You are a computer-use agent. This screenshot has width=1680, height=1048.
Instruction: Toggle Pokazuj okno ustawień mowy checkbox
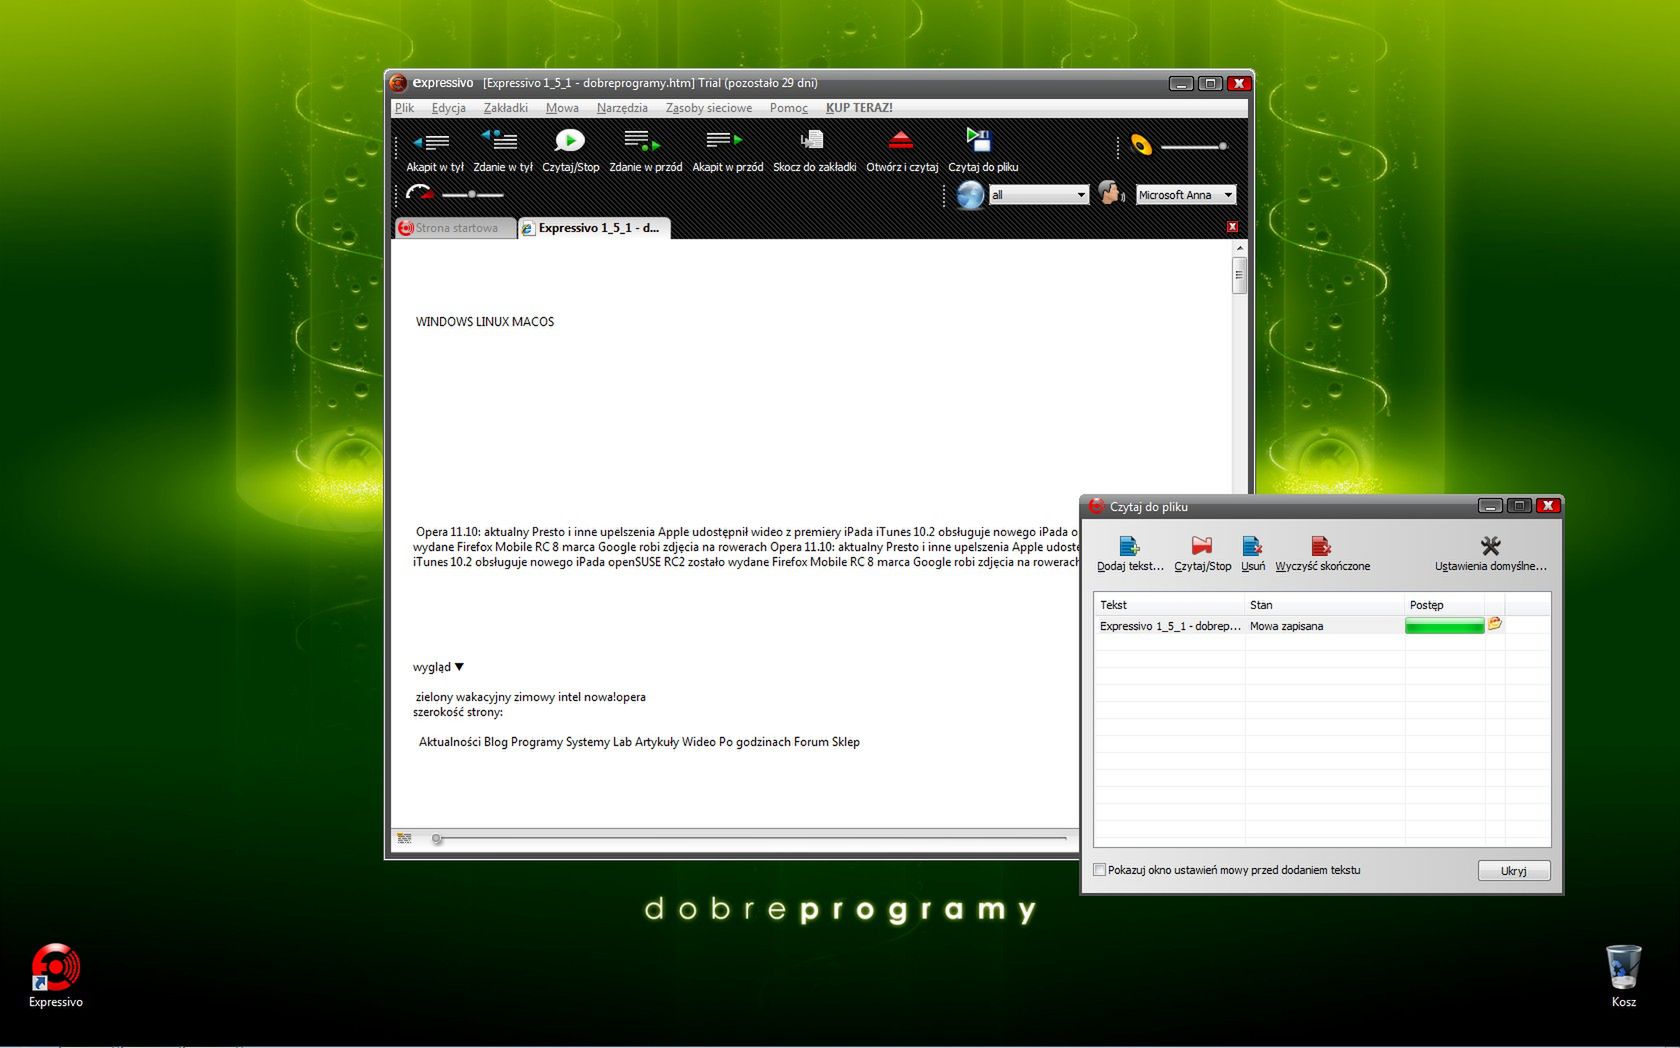pyautogui.click(x=1099, y=870)
